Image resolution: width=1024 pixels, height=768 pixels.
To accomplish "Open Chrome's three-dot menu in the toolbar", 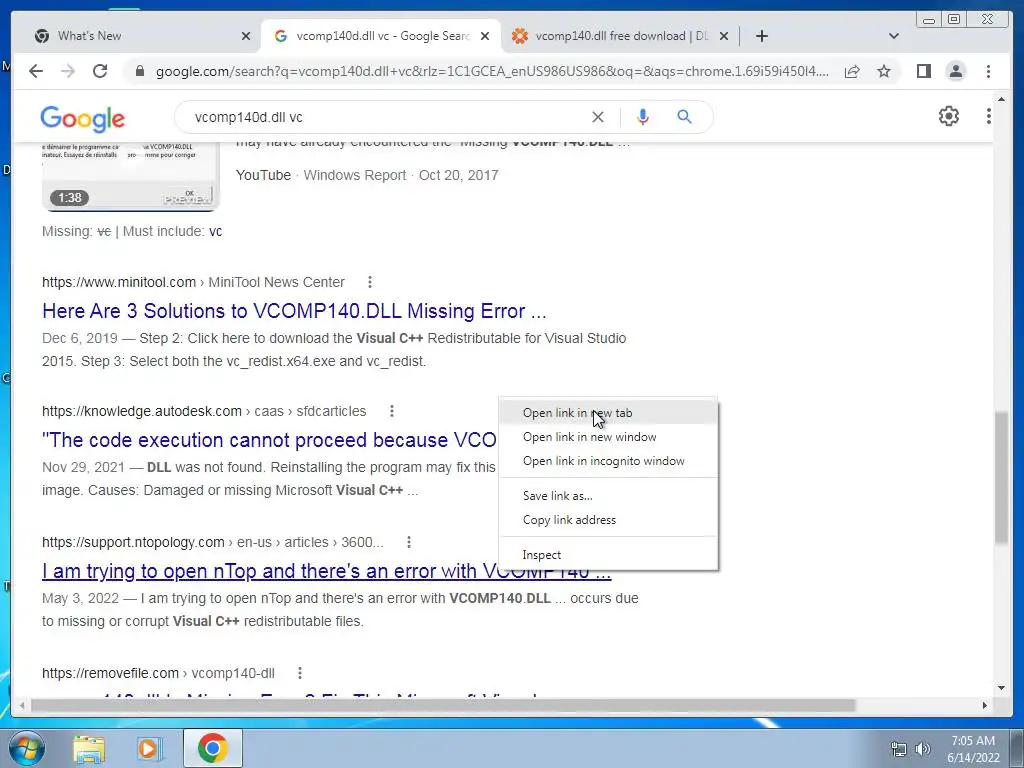I will [988, 71].
